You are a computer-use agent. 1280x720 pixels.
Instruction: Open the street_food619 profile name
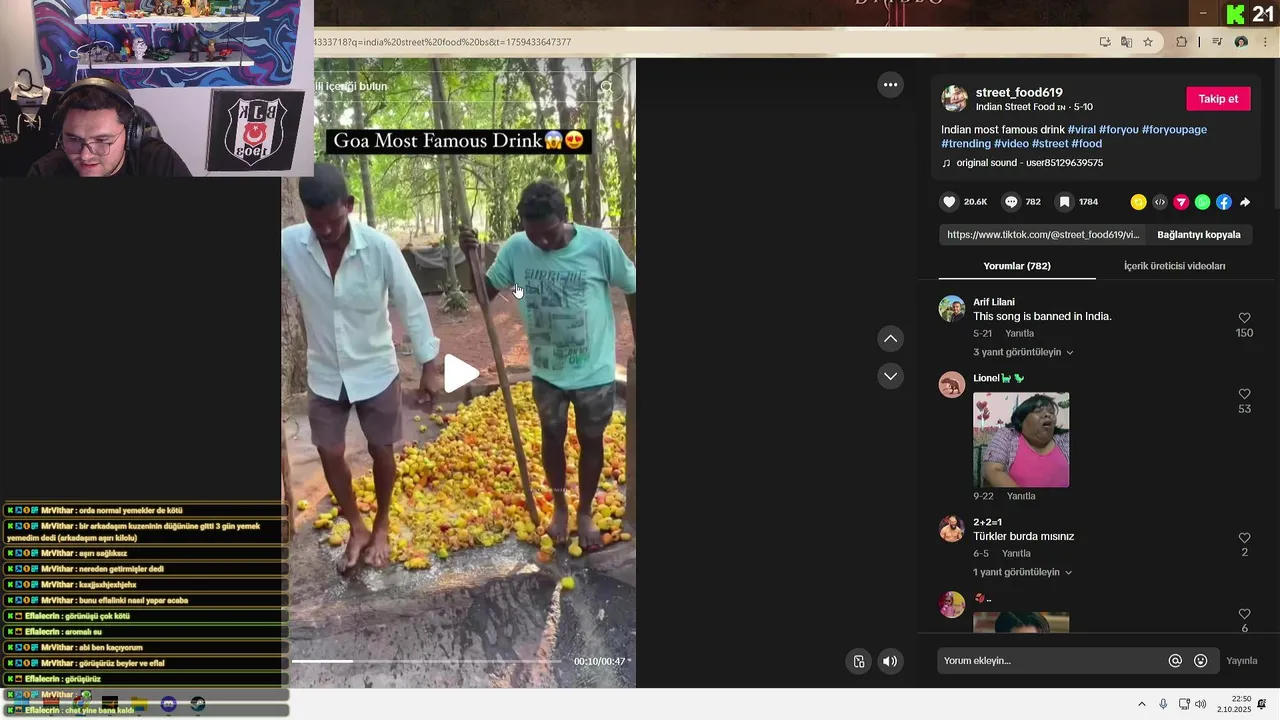[1019, 93]
